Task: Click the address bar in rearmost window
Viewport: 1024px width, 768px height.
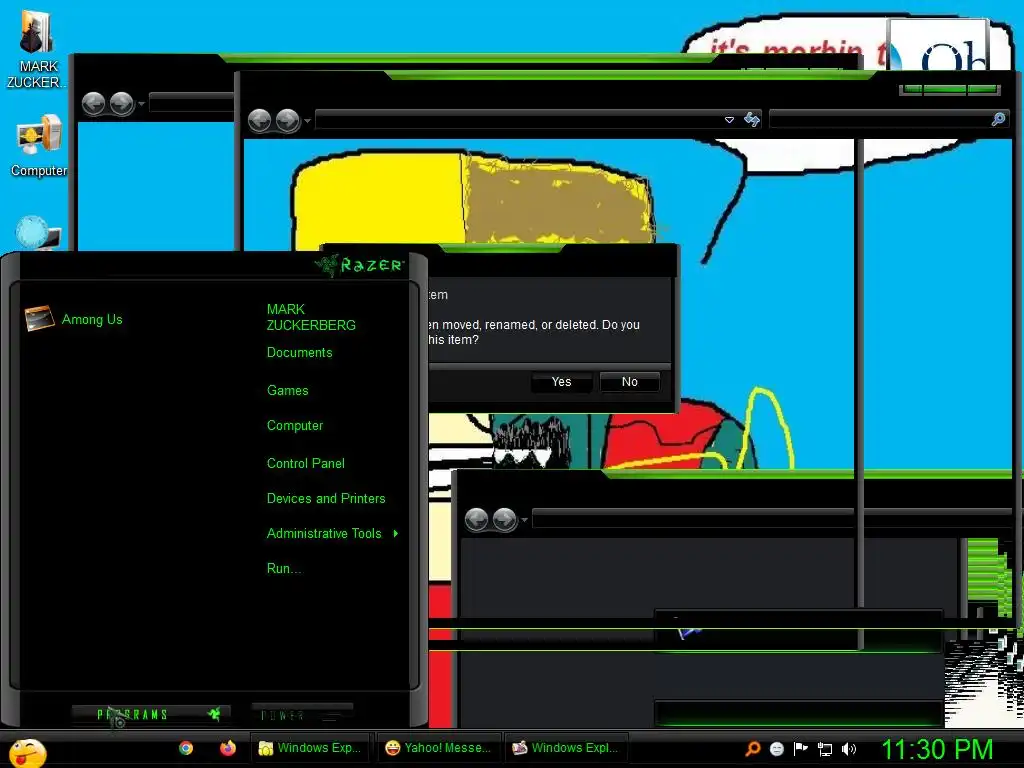Action: [191, 103]
